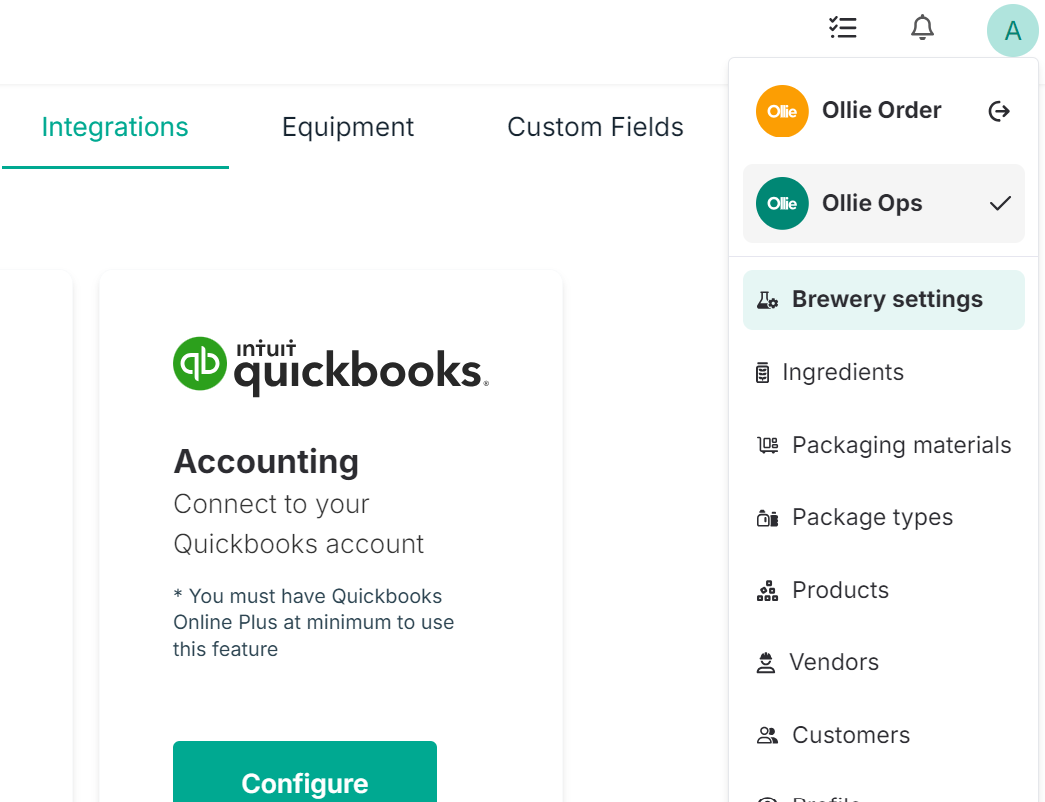1045x802 pixels.
Task: Open Vendors menu item
Action: (x=884, y=663)
